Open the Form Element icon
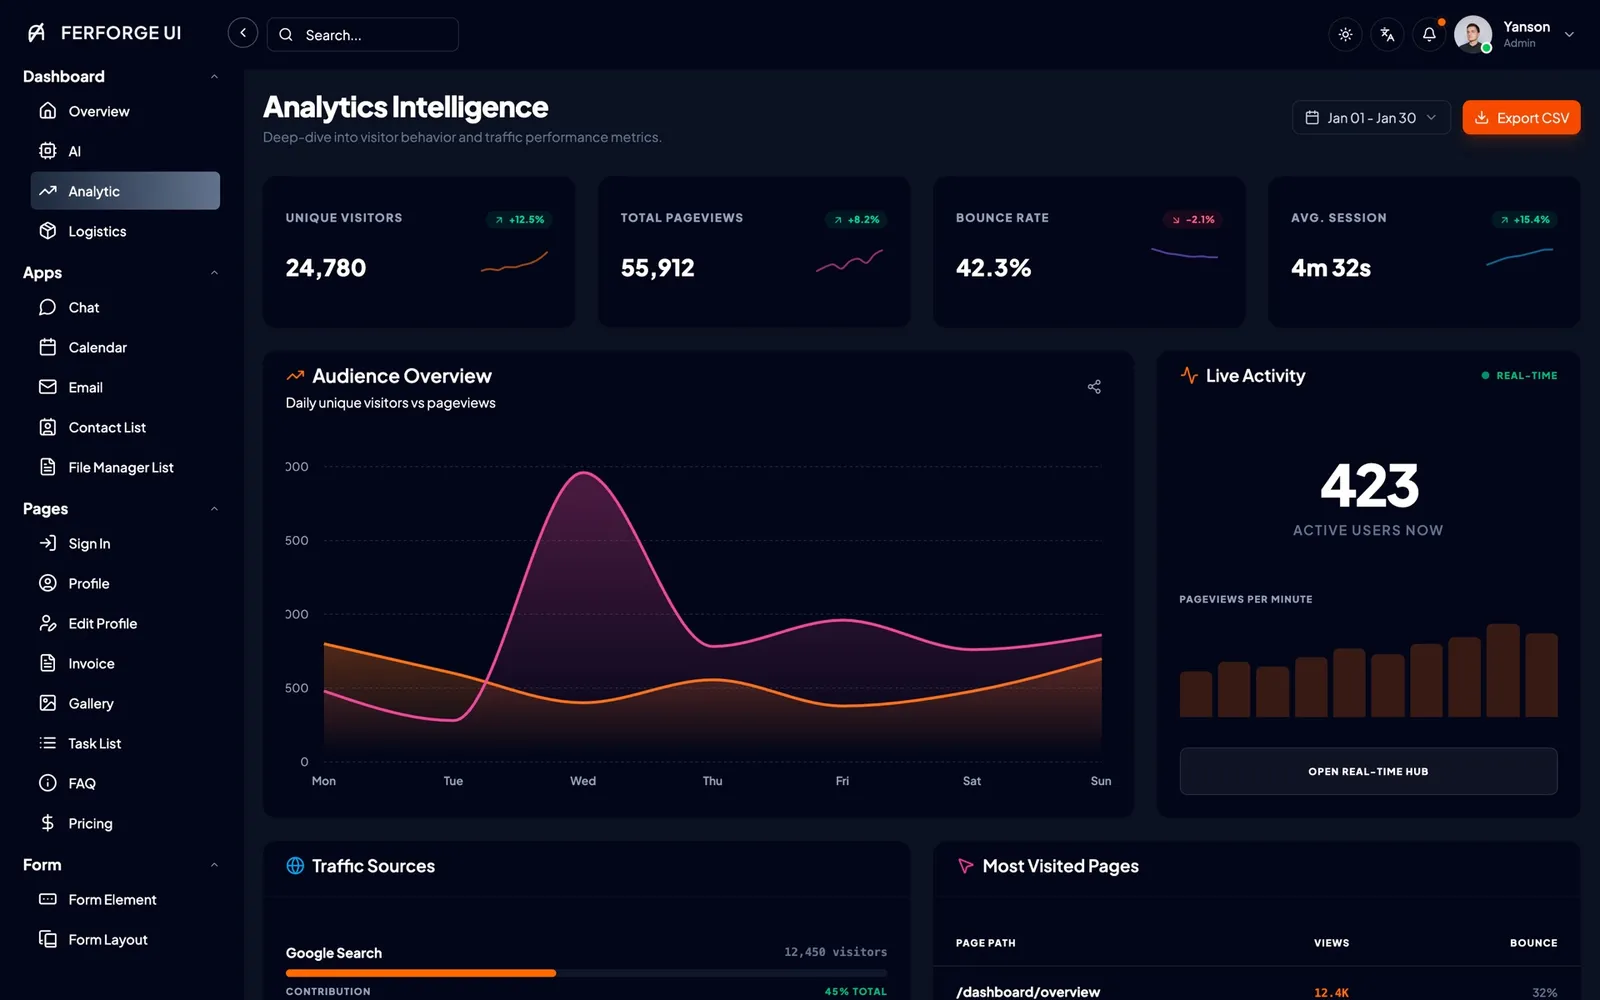 (47, 899)
